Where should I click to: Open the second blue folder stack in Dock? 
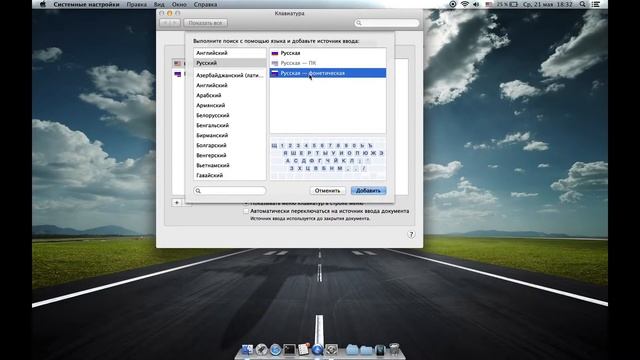point(366,350)
